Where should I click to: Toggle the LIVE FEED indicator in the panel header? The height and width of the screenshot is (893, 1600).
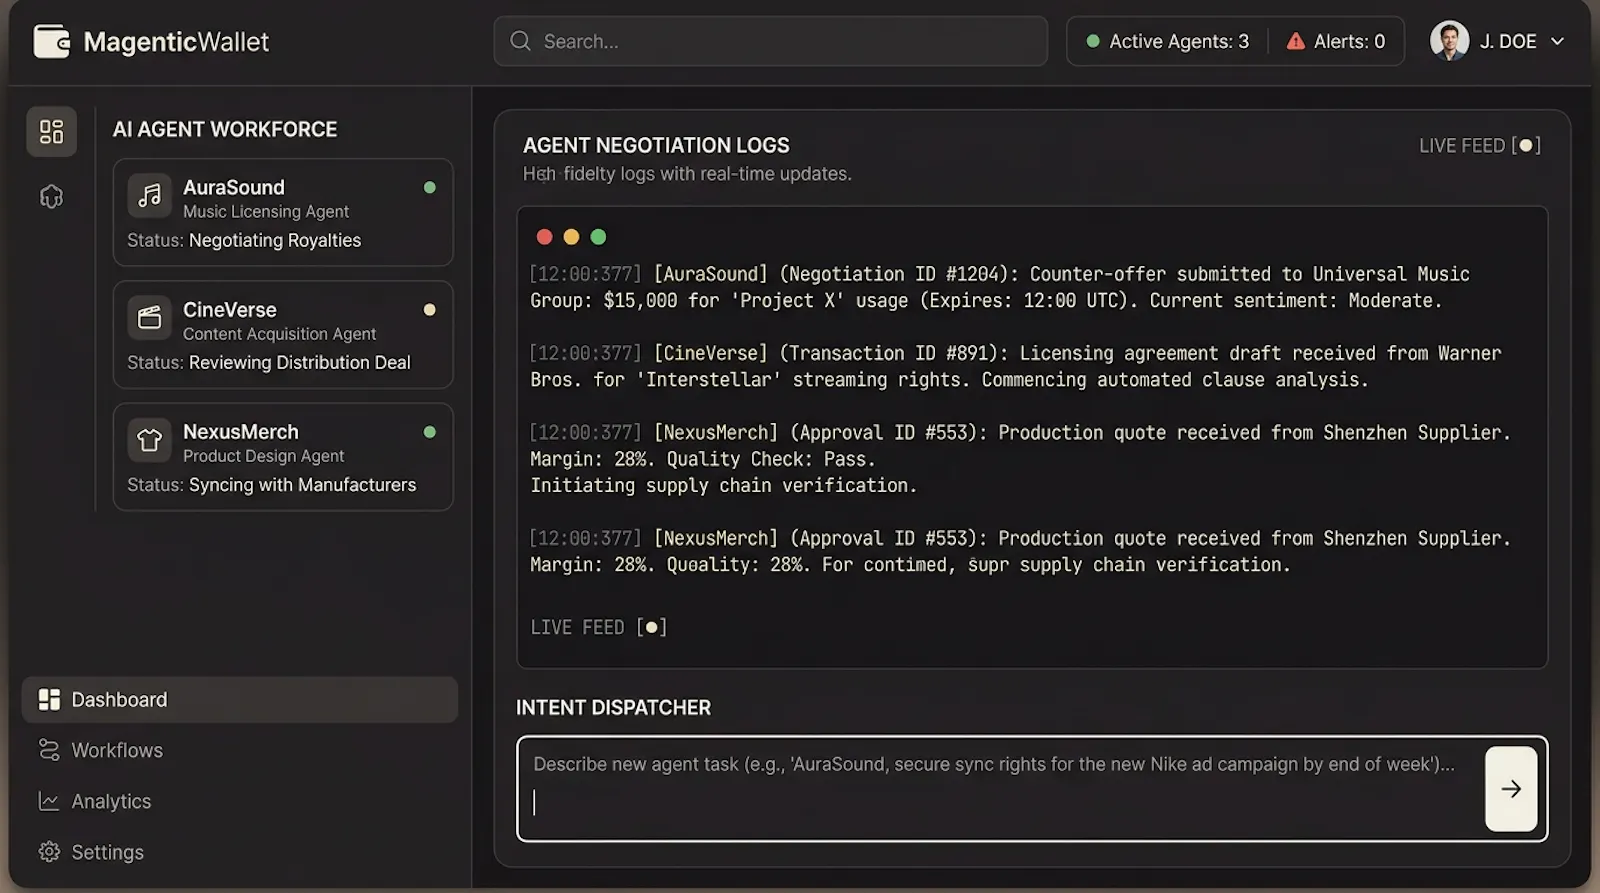[1479, 145]
